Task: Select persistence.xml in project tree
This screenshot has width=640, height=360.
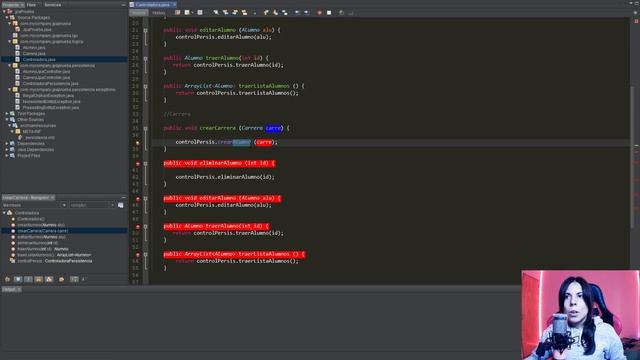Action: coord(40,138)
